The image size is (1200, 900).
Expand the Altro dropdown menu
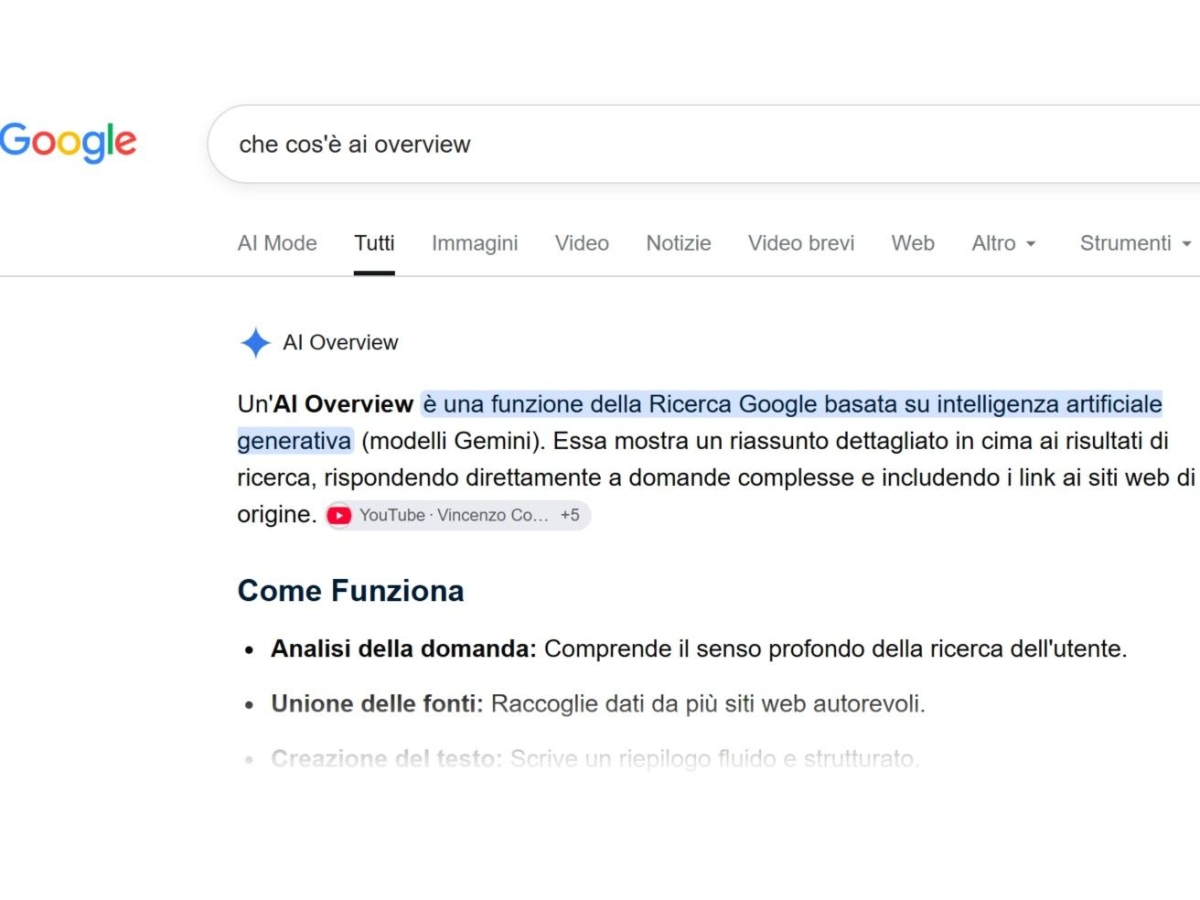[1004, 243]
